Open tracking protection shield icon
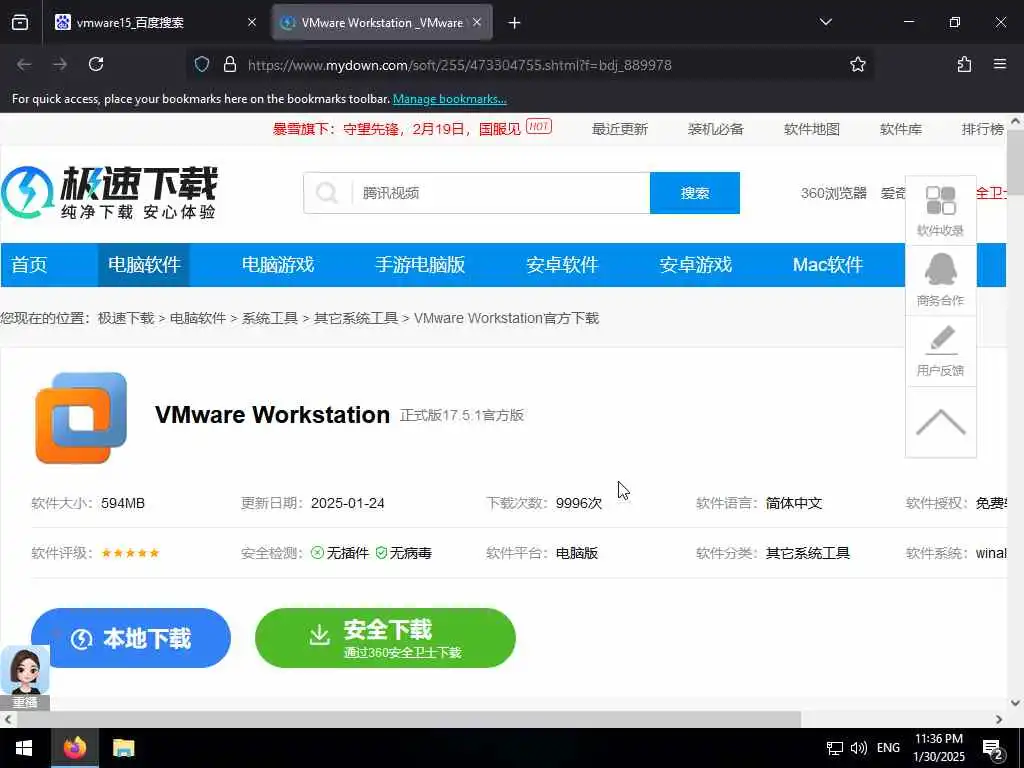1024x768 pixels. click(202, 64)
